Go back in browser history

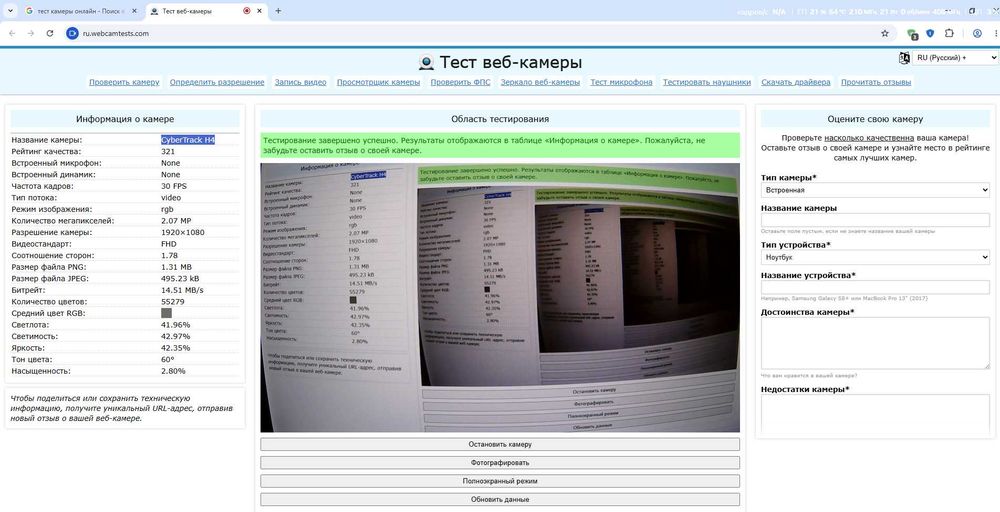point(12,33)
